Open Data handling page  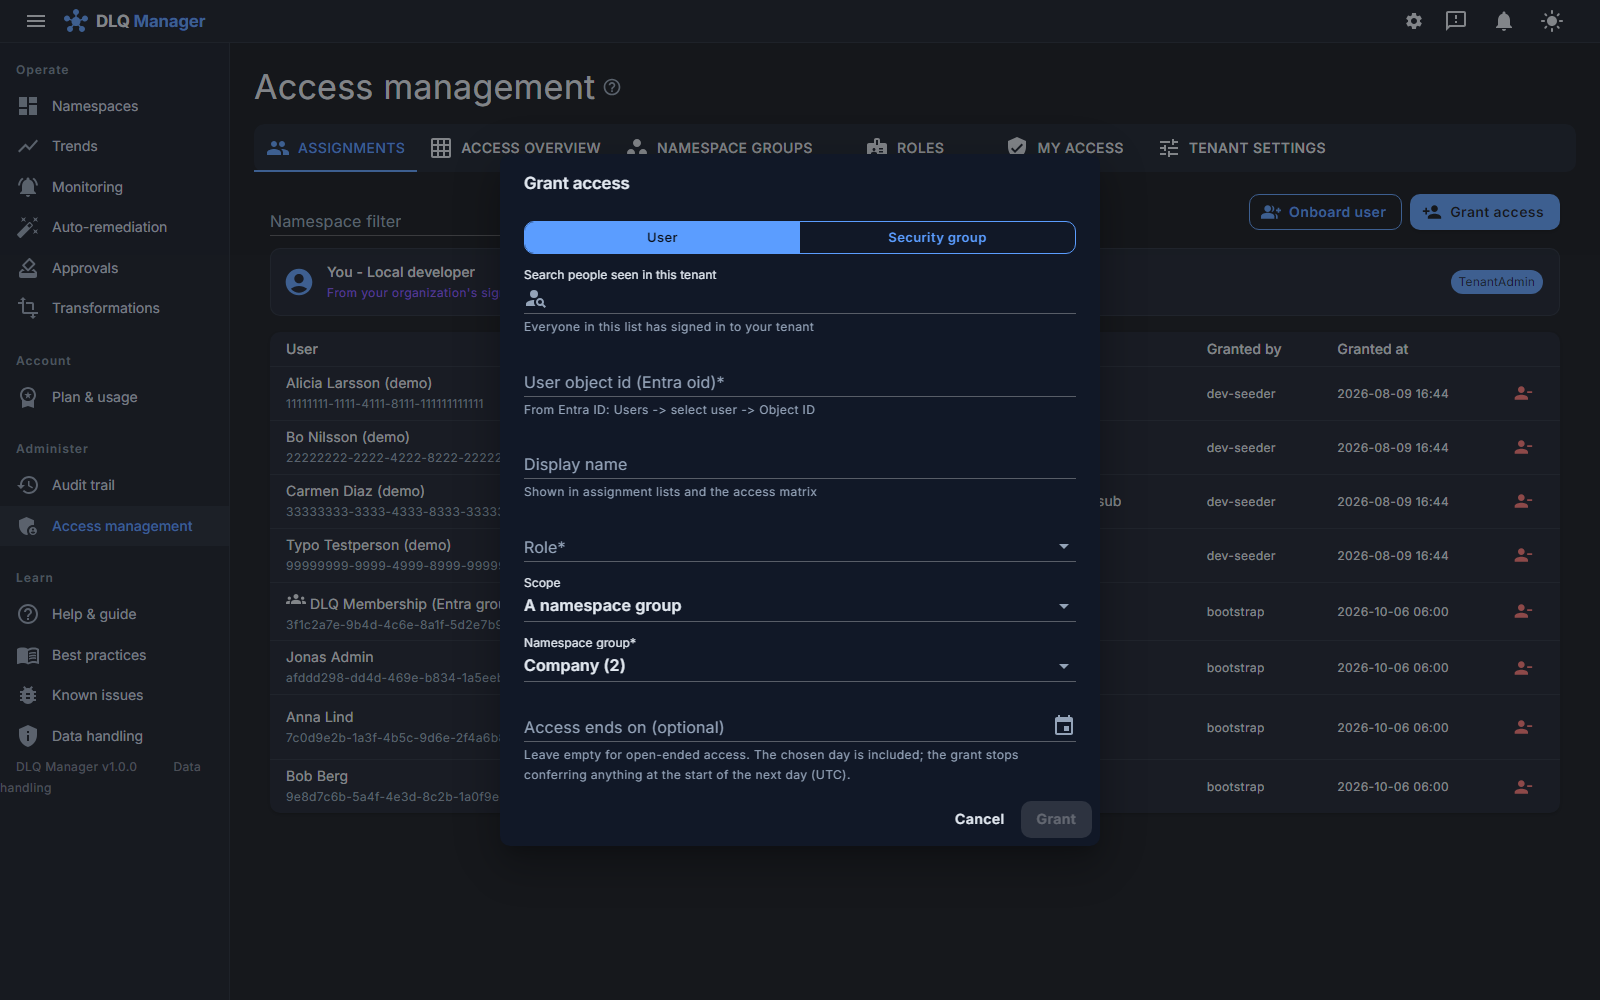115,736
